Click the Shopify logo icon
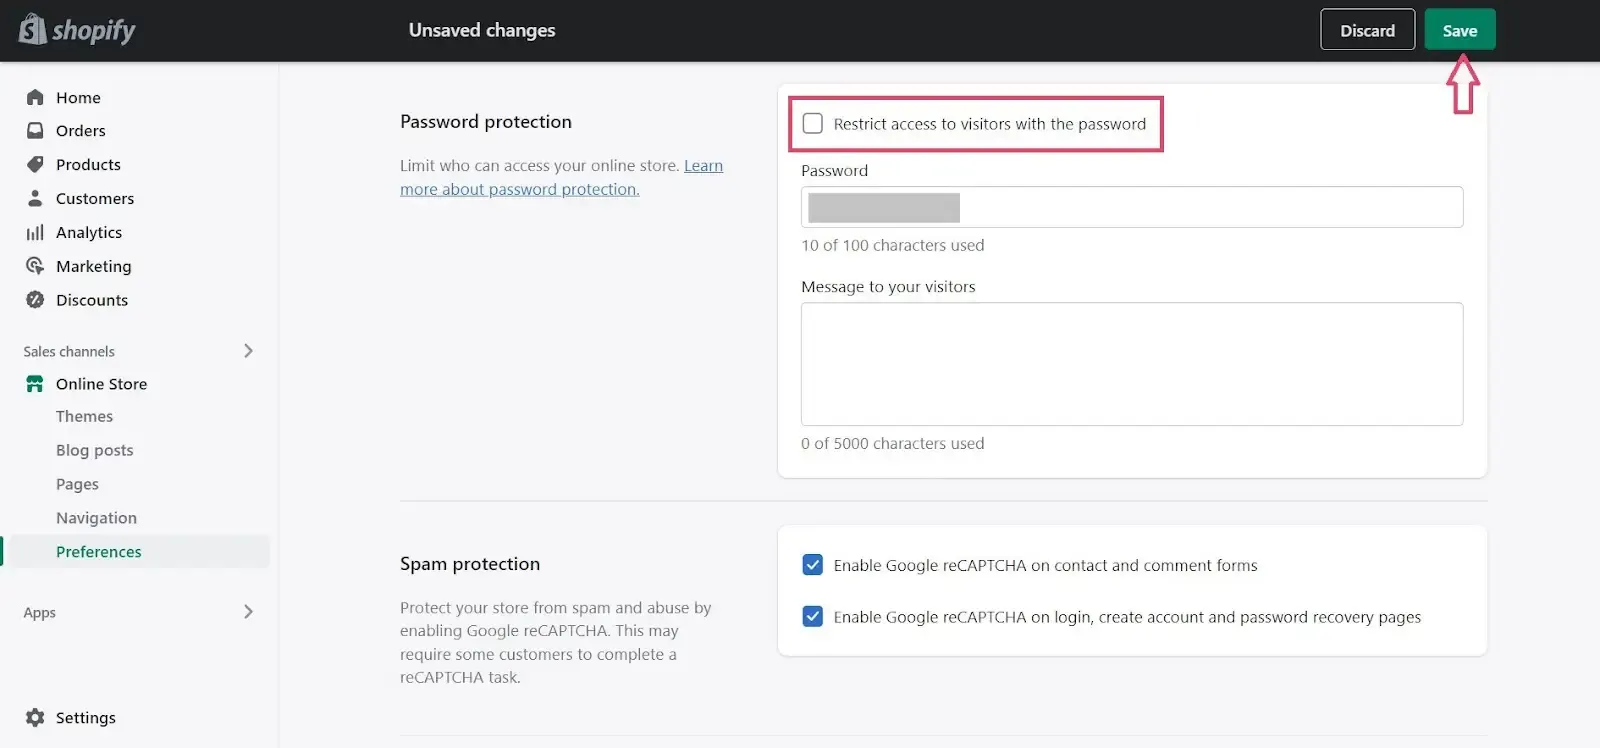The image size is (1600, 748). (x=33, y=30)
